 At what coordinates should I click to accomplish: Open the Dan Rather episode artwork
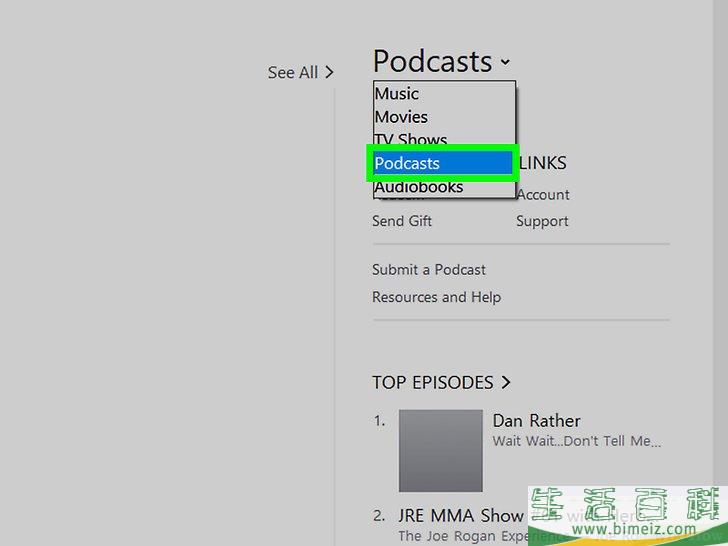[x=441, y=450]
